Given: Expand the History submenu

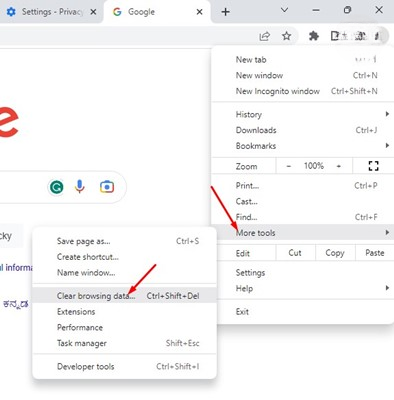Looking at the screenshot, I should 303,114.
